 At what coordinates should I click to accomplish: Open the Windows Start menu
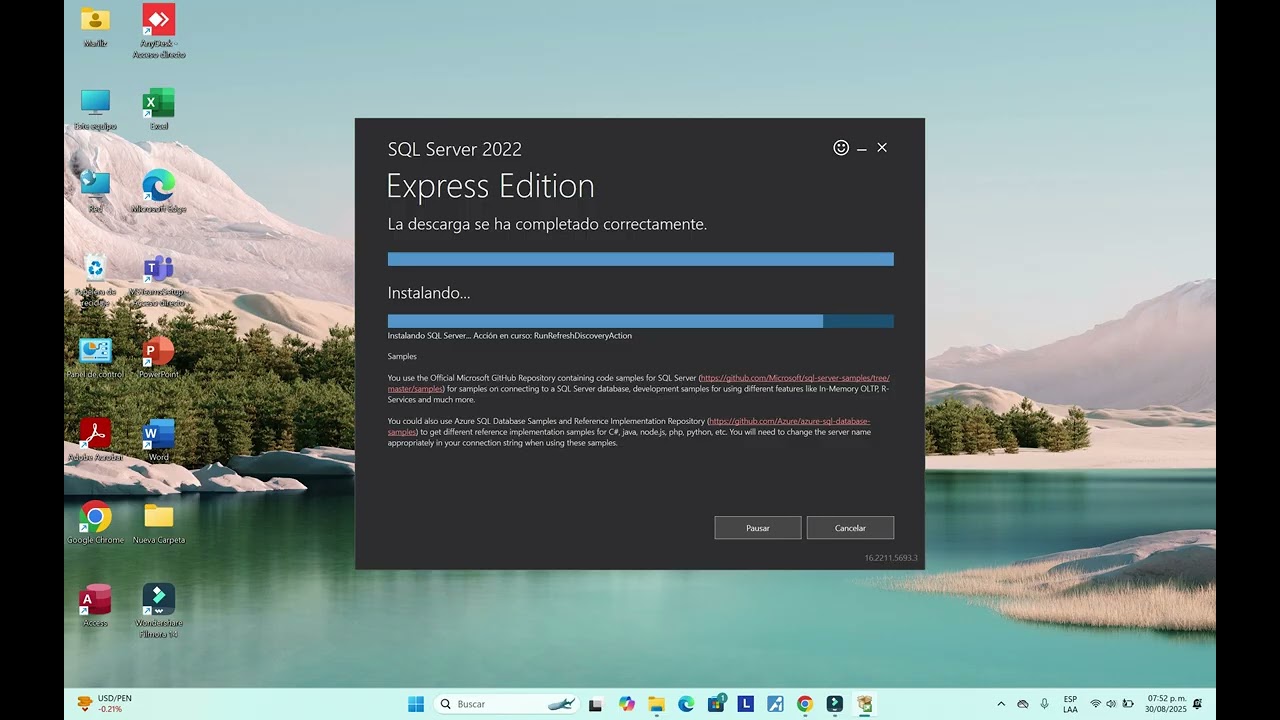tap(416, 704)
